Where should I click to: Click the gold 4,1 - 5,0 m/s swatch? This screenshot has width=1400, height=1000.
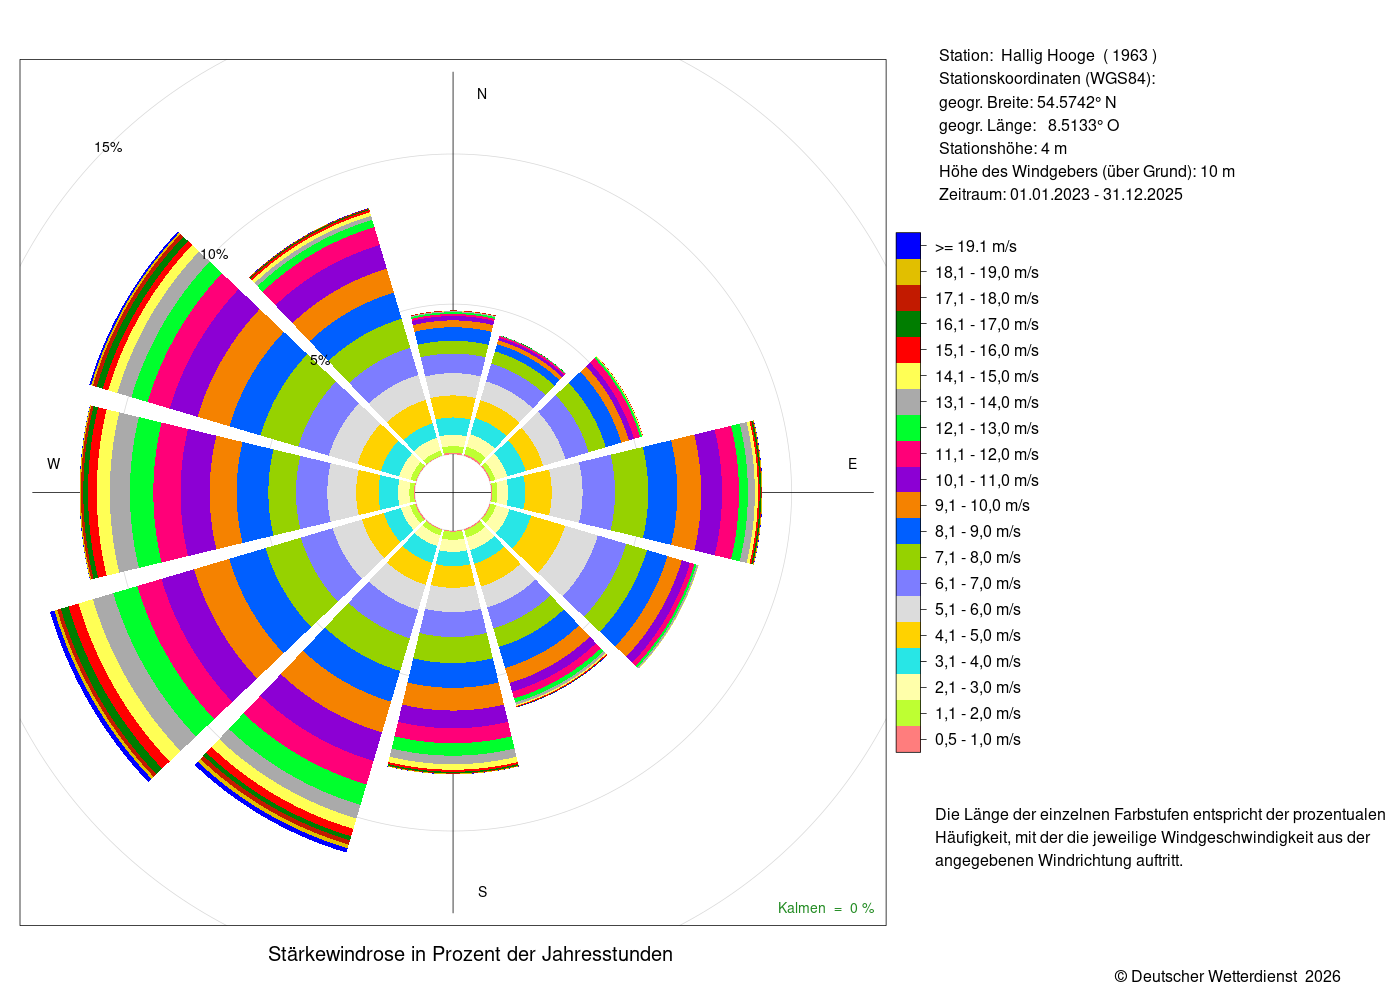point(908,635)
